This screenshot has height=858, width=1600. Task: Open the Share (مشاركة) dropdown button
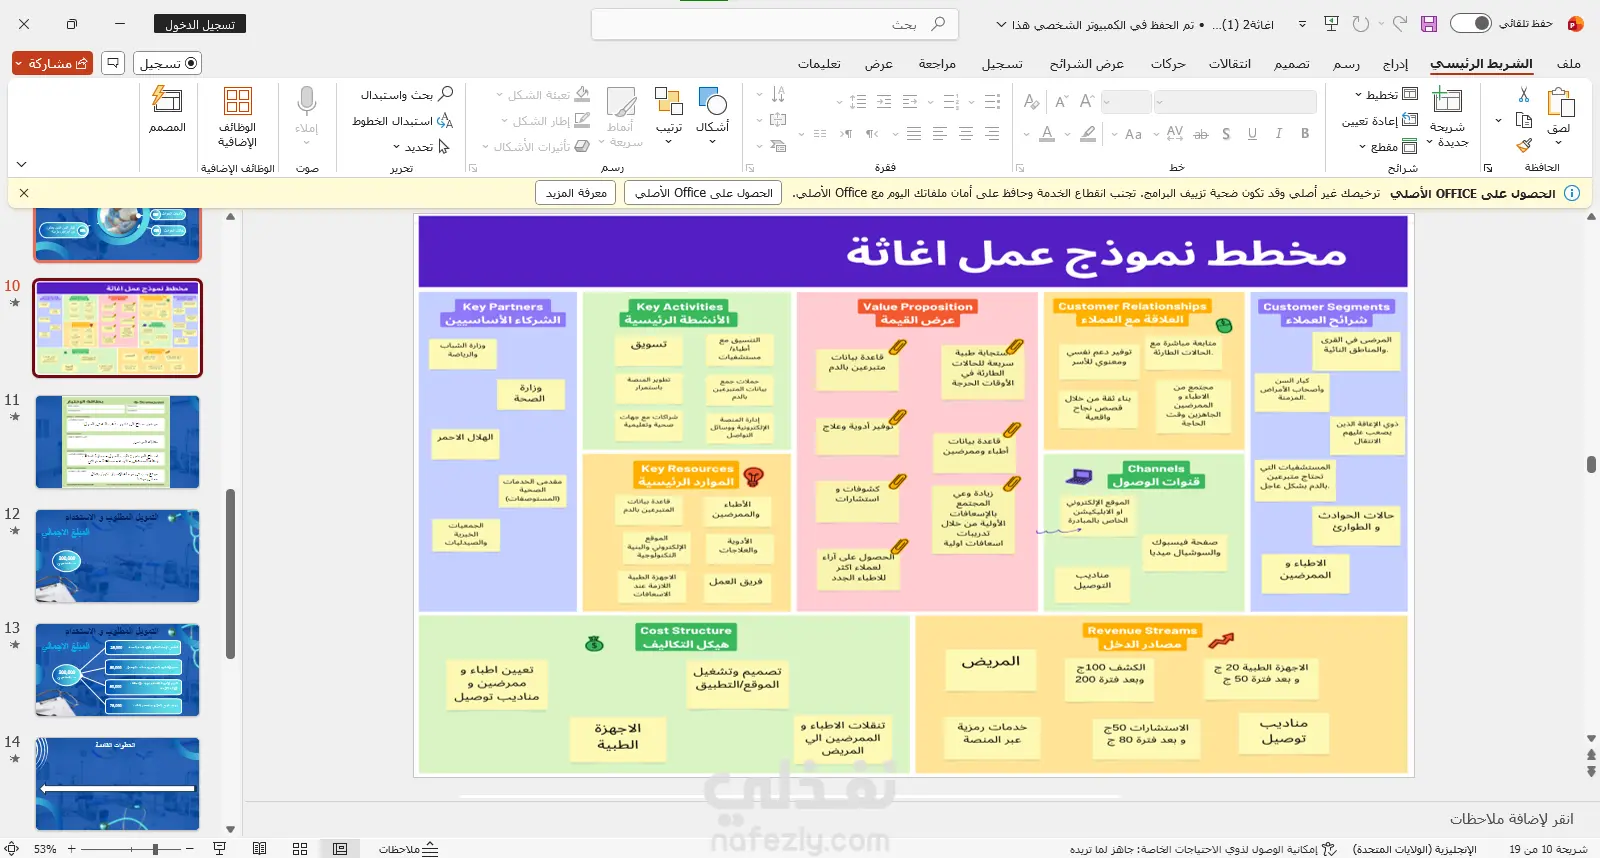pyautogui.click(x=53, y=63)
